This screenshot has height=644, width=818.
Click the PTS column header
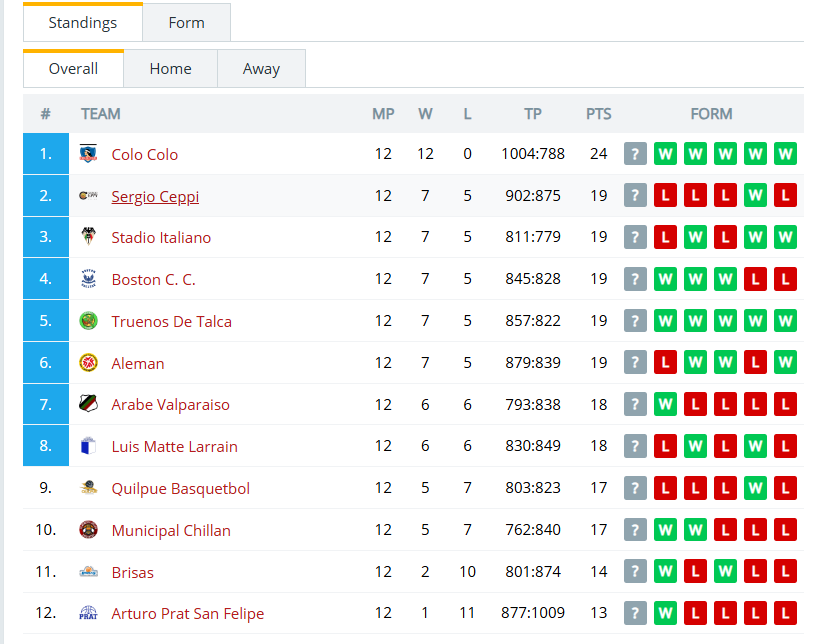click(598, 114)
